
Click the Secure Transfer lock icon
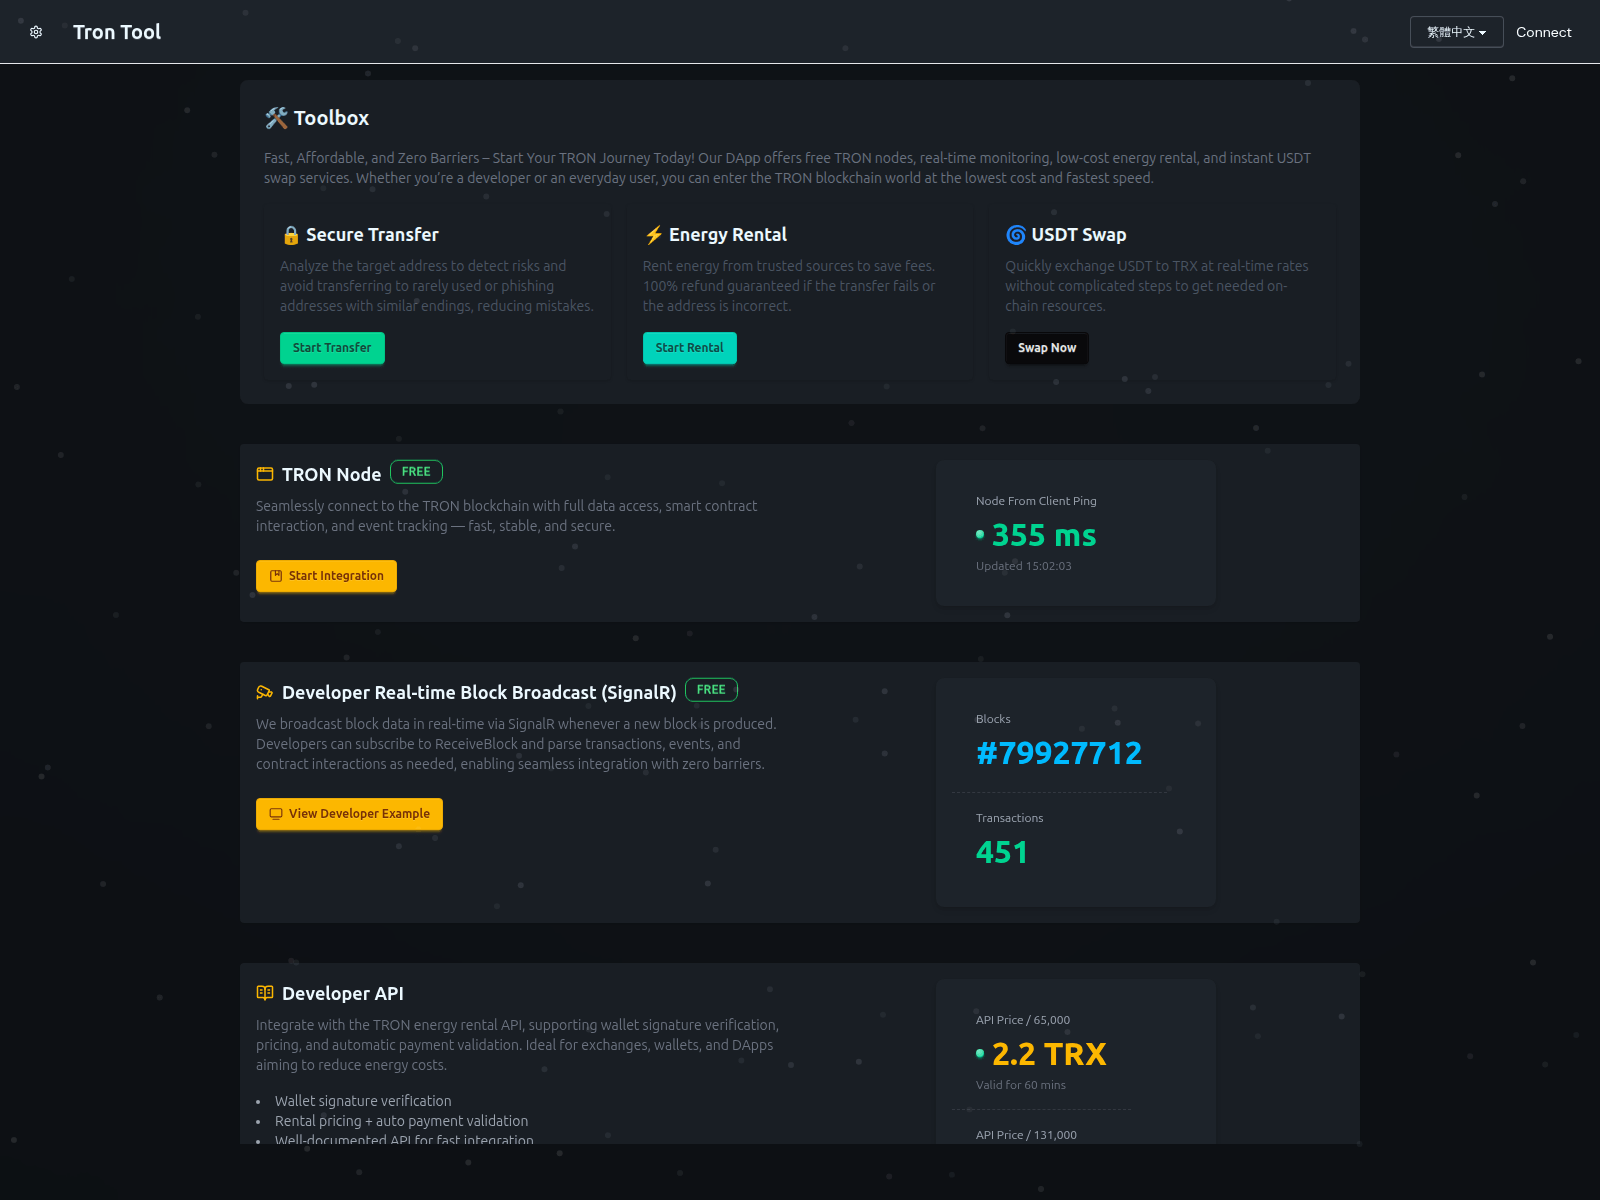coord(291,235)
